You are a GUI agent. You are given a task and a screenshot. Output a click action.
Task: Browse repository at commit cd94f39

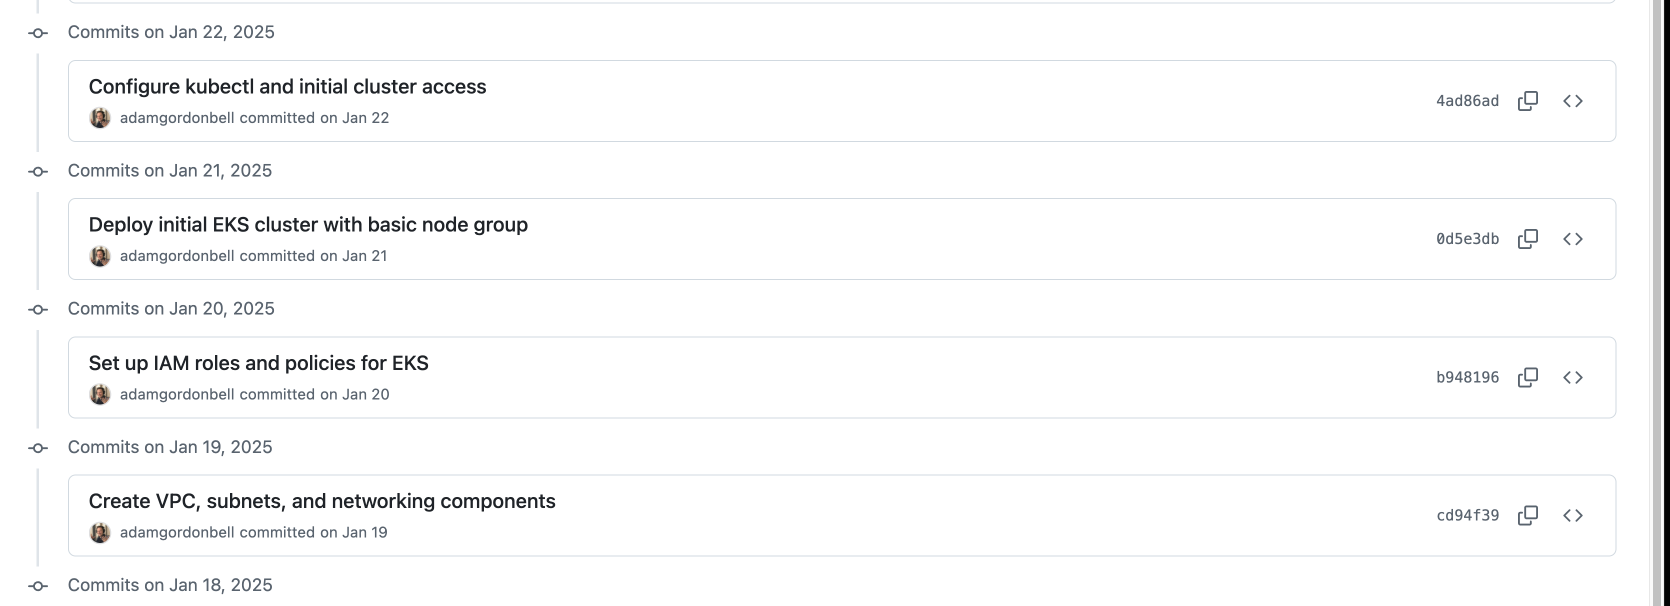point(1573,516)
